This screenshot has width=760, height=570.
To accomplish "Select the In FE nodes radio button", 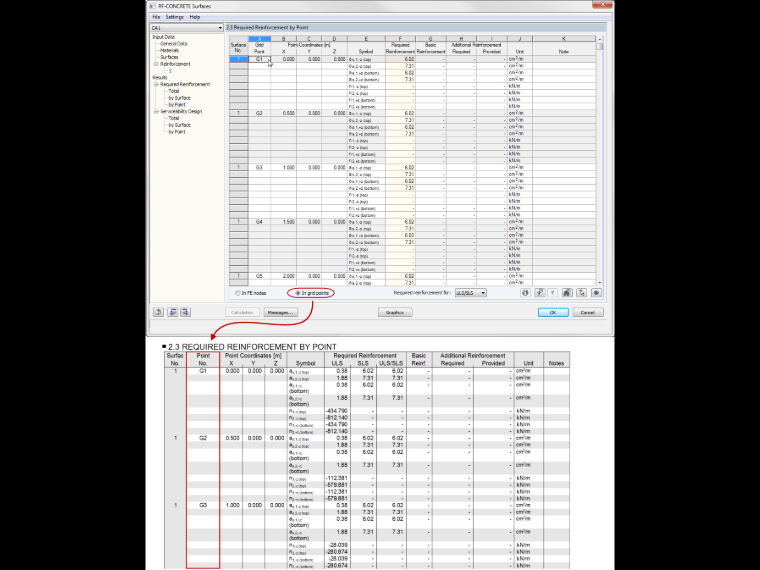I will [238, 293].
